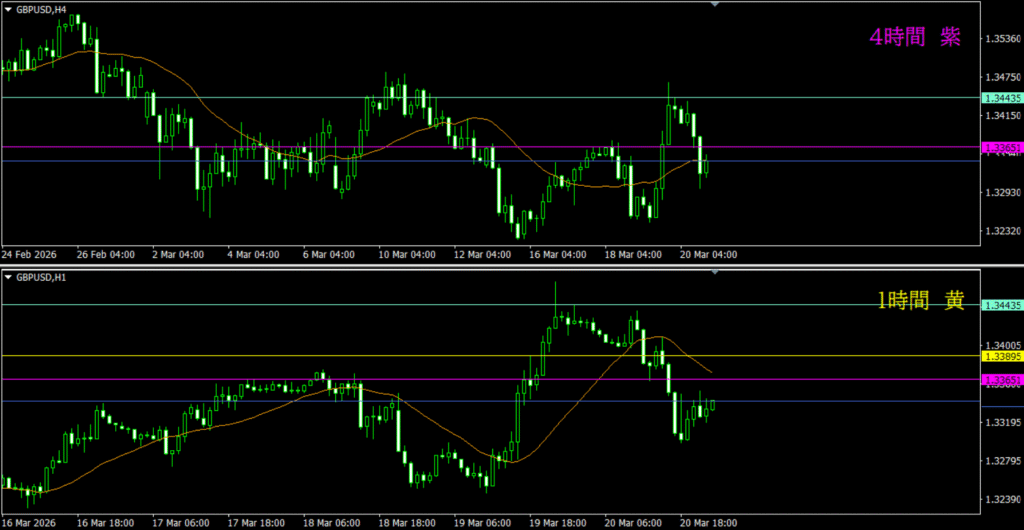The height and width of the screenshot is (530, 1024).
Task: Click the '19 Mar 18:00' time label on H1
Action: point(558,522)
